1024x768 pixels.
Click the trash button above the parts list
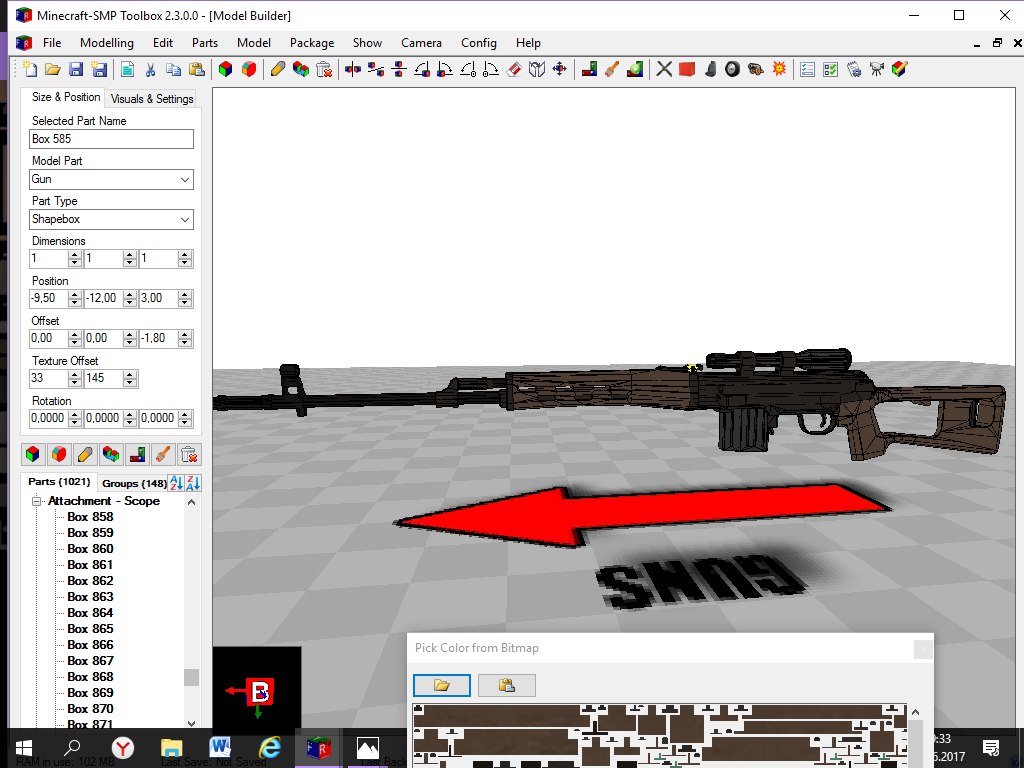(x=189, y=455)
